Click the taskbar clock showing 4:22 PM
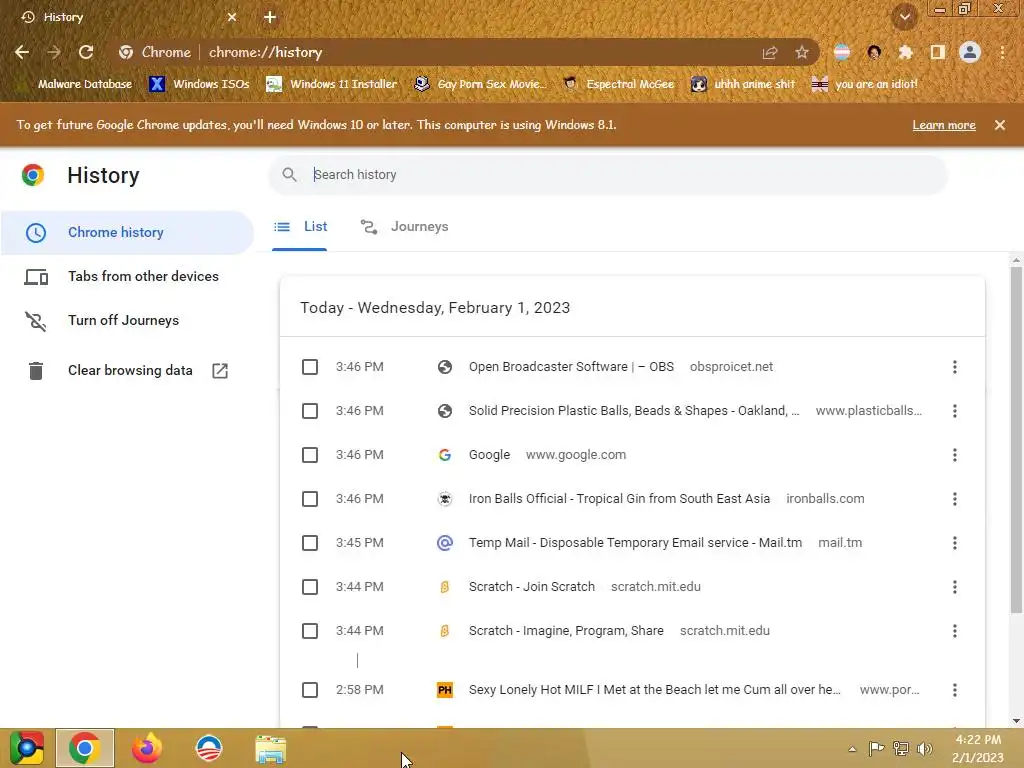This screenshot has height=768, width=1024. coord(978,748)
